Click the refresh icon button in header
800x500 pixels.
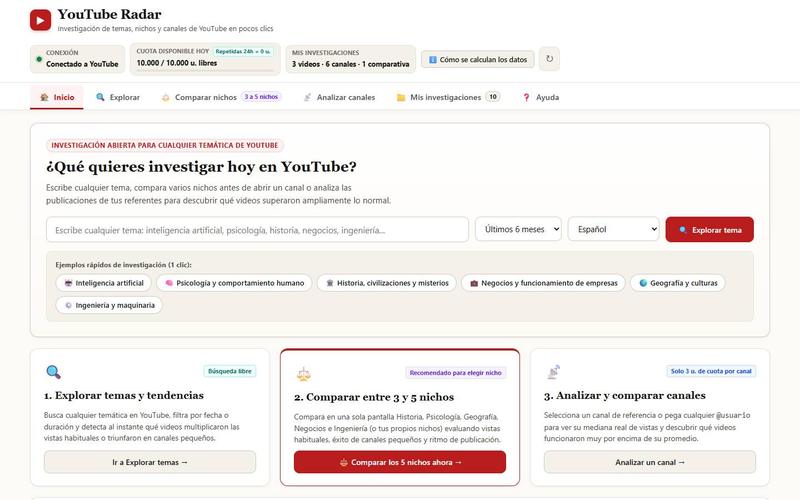pos(549,59)
